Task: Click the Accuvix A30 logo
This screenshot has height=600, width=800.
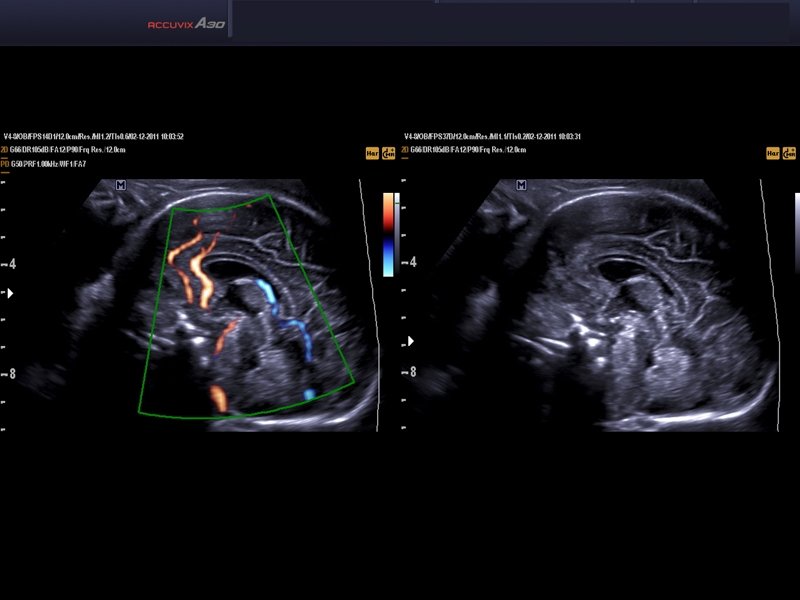Action: tap(184, 22)
